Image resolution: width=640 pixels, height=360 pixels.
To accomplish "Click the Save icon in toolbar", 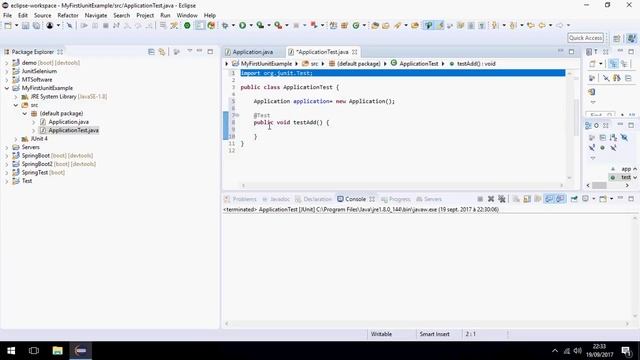I will (25, 25).
